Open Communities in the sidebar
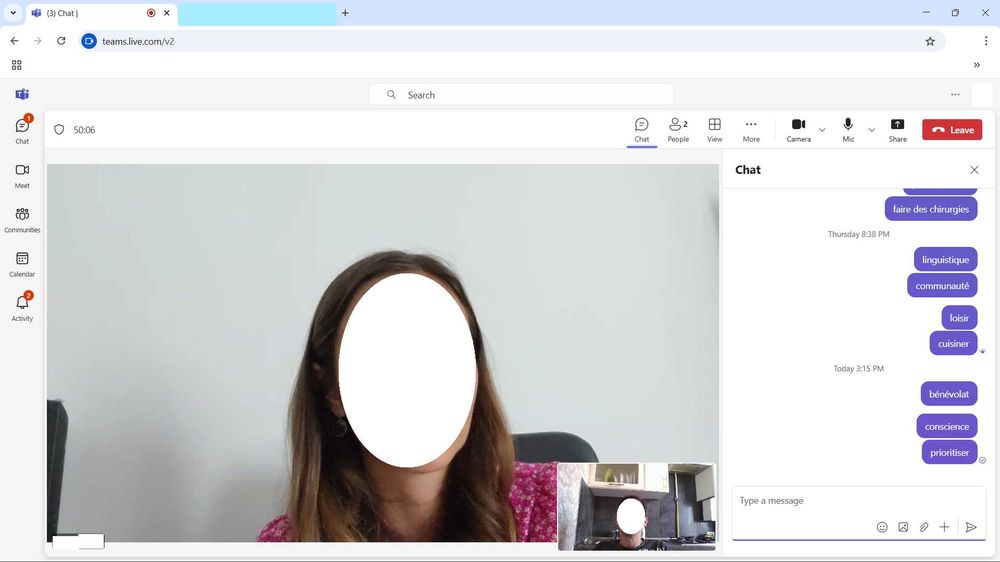Viewport: 1000px width, 562px height. pos(22,220)
